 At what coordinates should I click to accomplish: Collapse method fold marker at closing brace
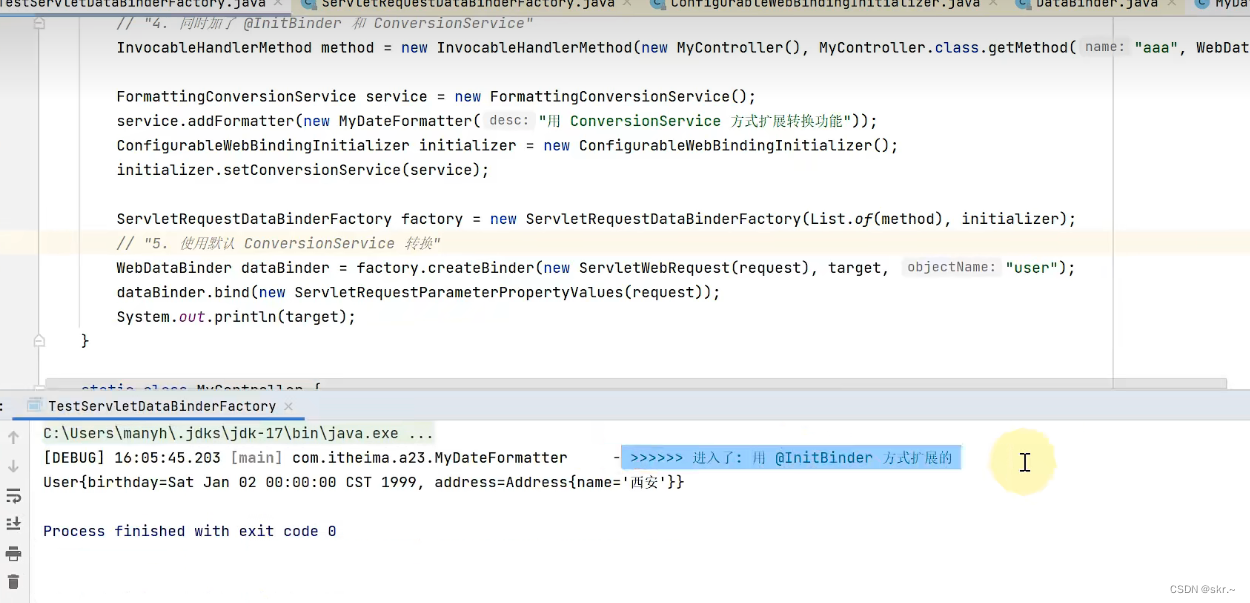pyautogui.click(x=39, y=341)
